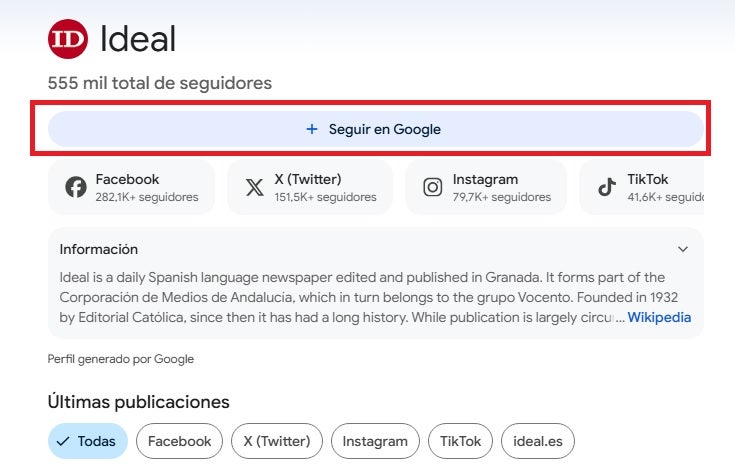
Task: Click the checkmark on the Todas chip
Action: [x=63, y=441]
